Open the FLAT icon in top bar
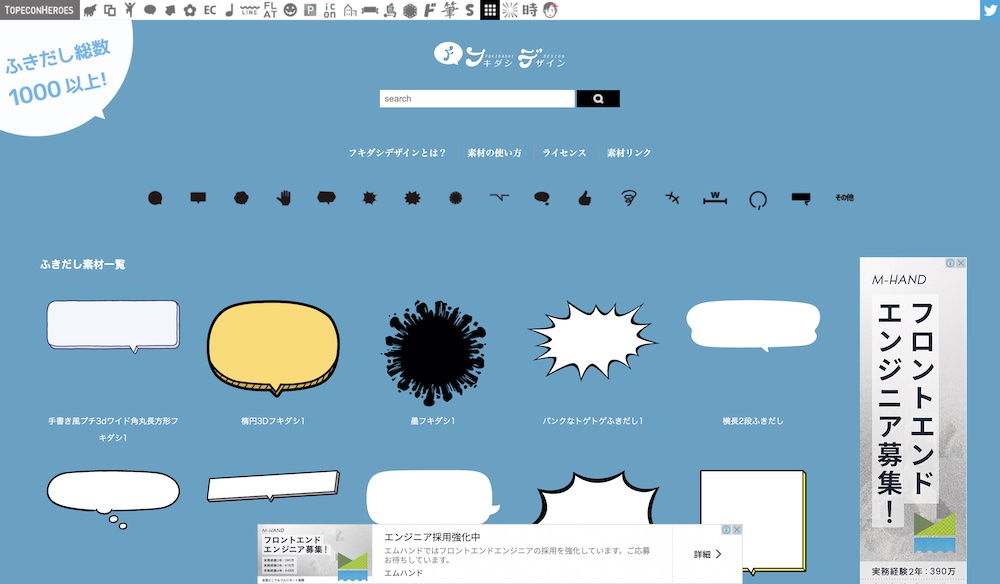The height and width of the screenshot is (584, 1000). click(x=270, y=10)
